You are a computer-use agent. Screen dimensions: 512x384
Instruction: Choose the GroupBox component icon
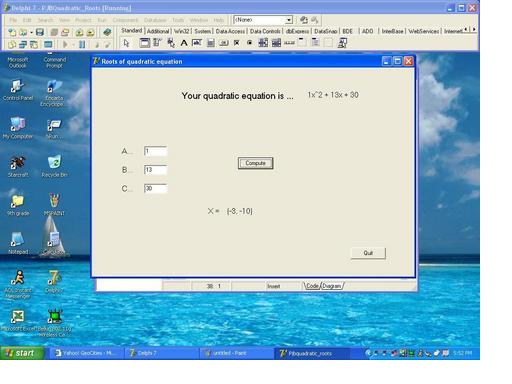[x=302, y=42]
